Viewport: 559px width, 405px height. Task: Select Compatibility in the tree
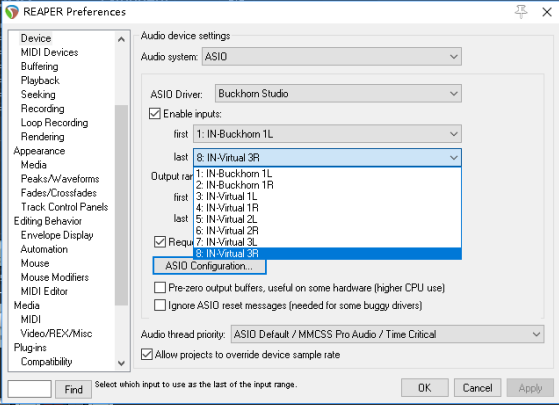[47, 362]
